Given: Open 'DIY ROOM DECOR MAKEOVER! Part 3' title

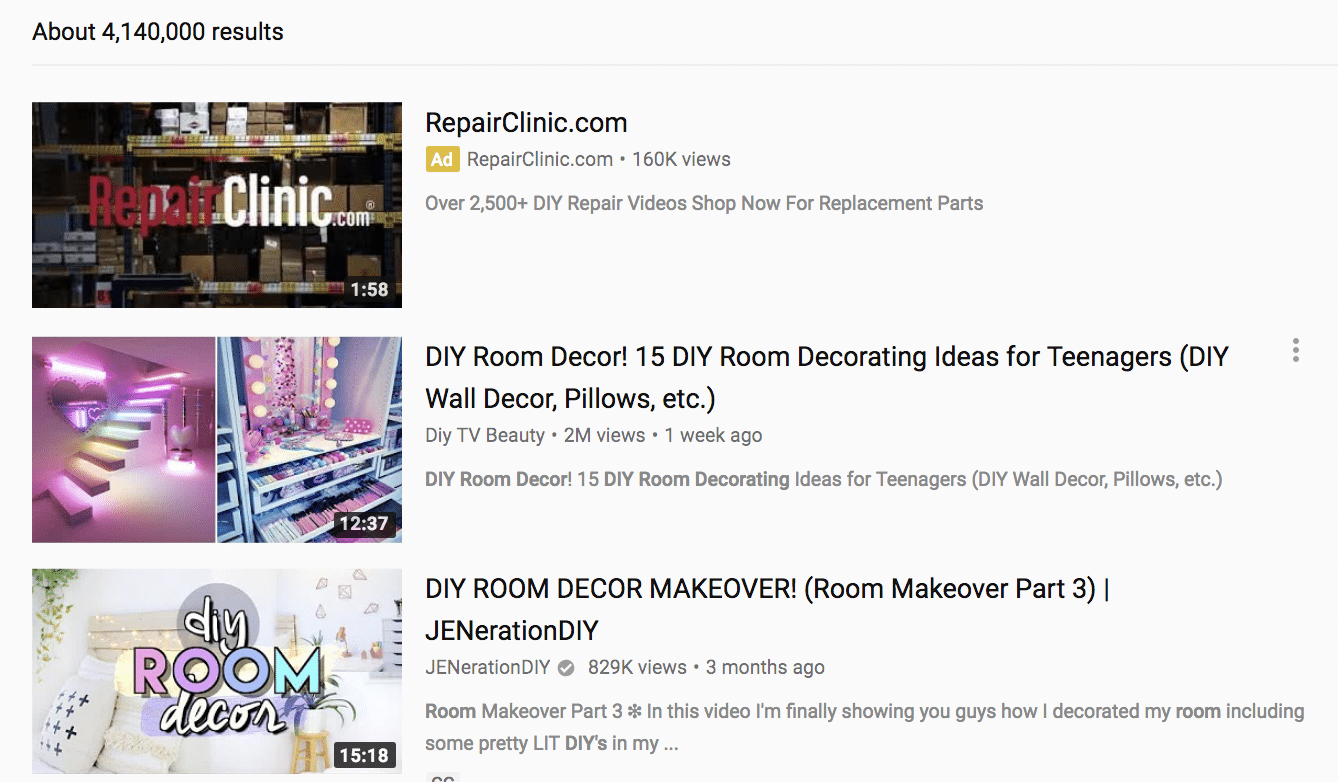Looking at the screenshot, I should click(767, 610).
